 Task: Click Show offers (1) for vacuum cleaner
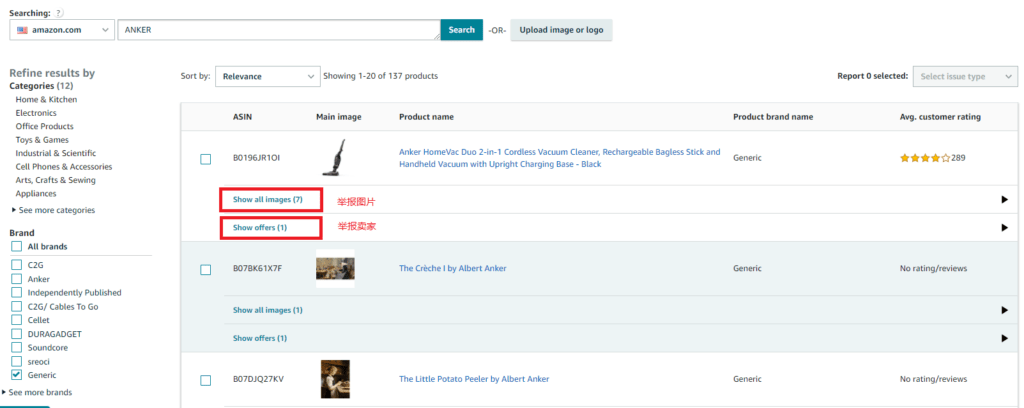tap(260, 228)
